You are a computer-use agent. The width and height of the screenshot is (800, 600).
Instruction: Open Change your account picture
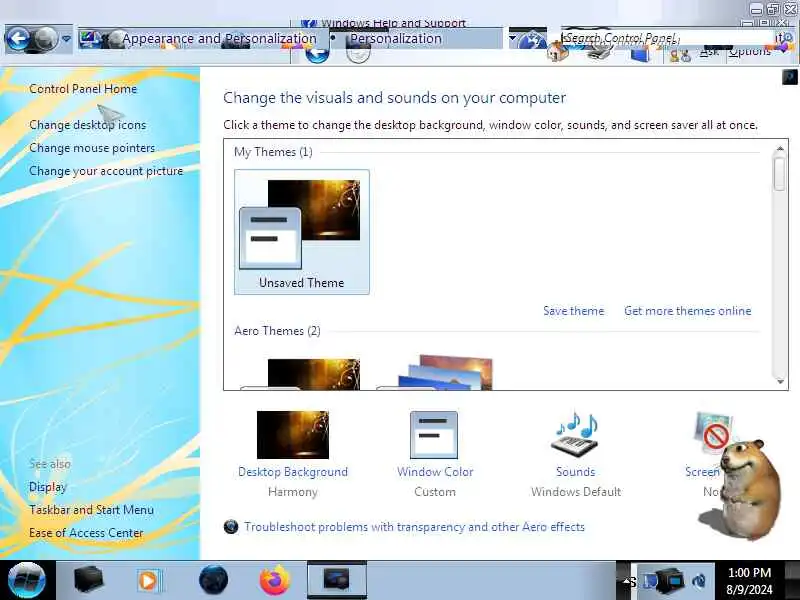[x=106, y=171]
